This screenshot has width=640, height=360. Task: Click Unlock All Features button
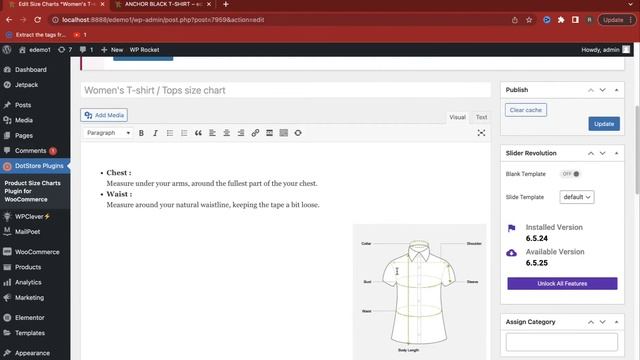click(x=562, y=284)
